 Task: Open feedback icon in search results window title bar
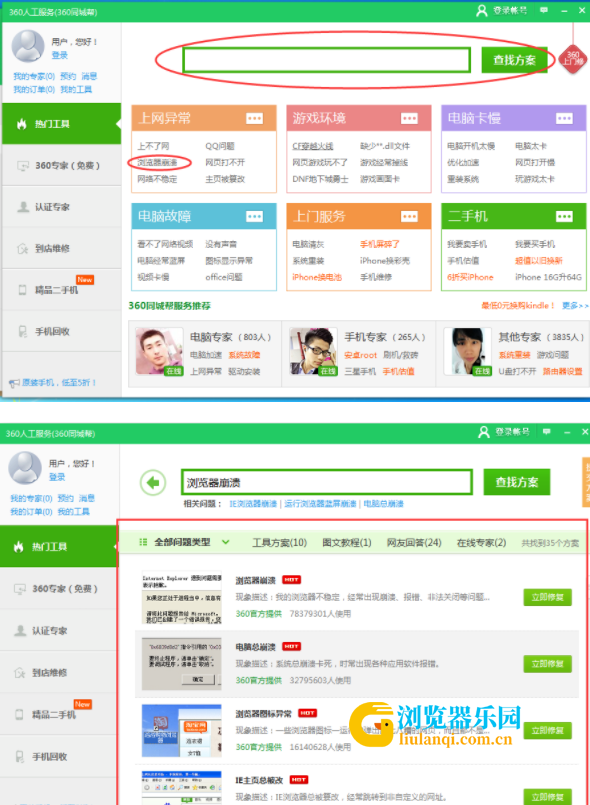tap(546, 432)
